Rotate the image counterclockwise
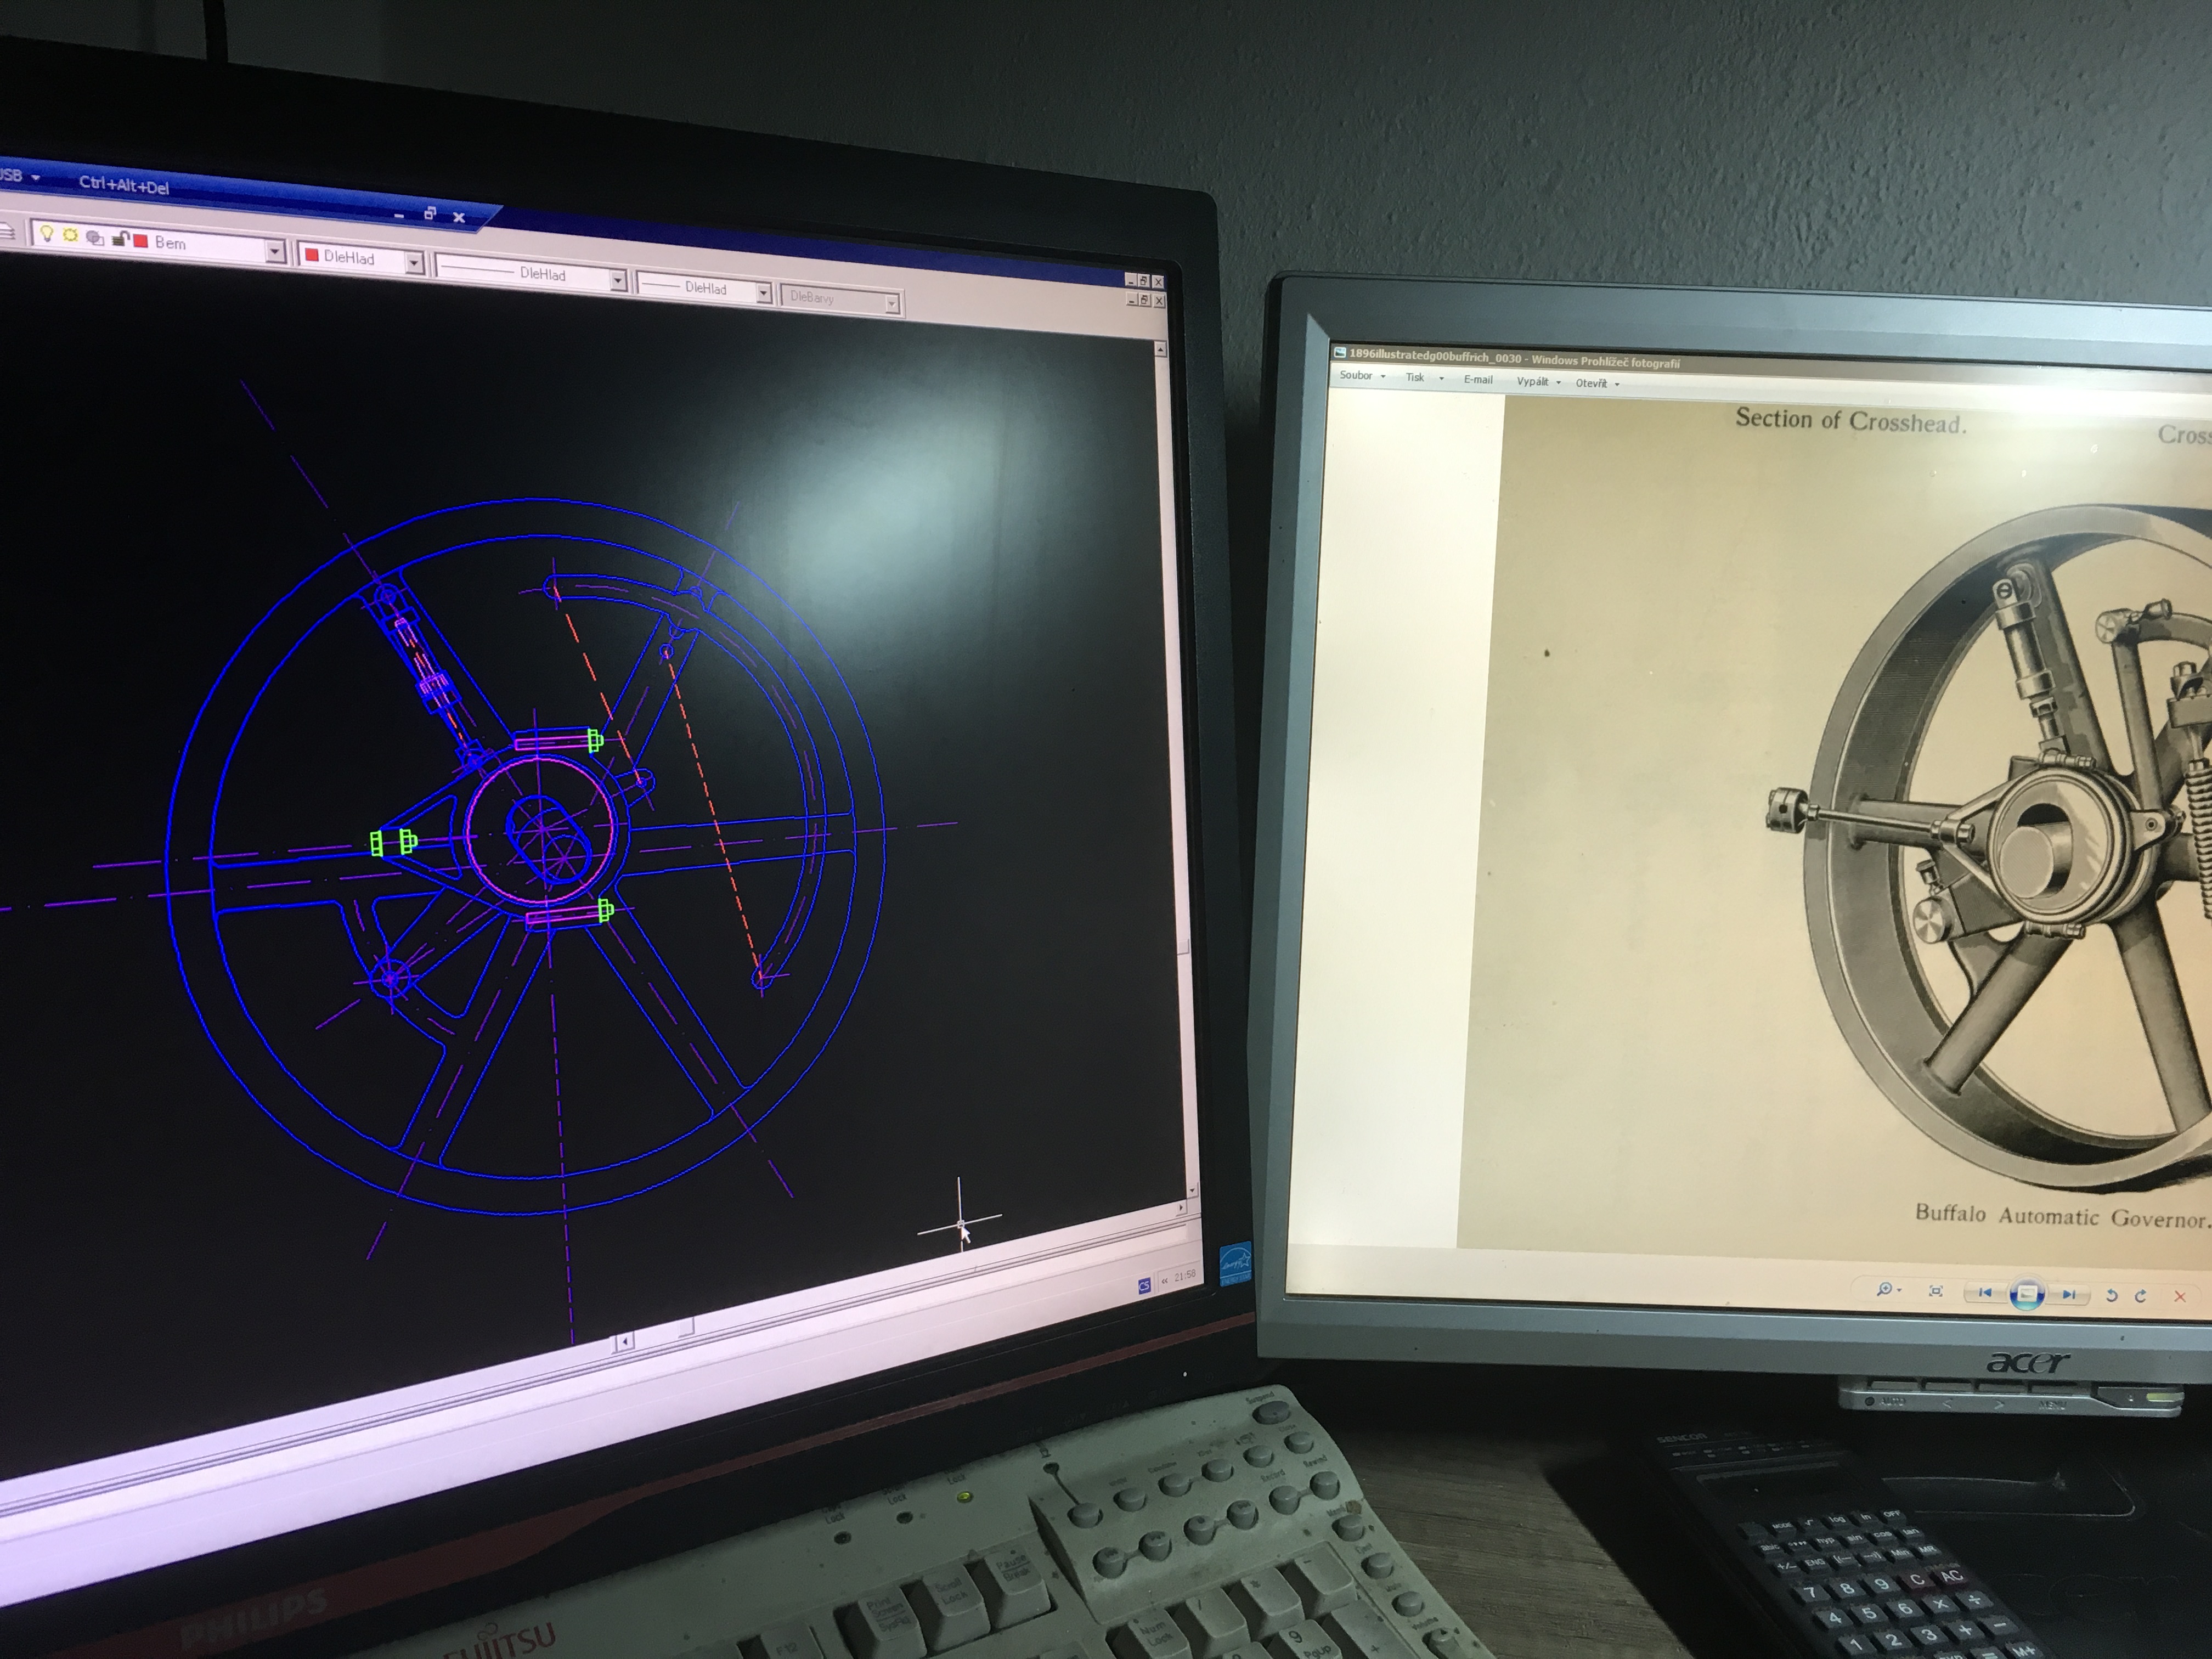2212x1659 pixels. point(2111,1296)
